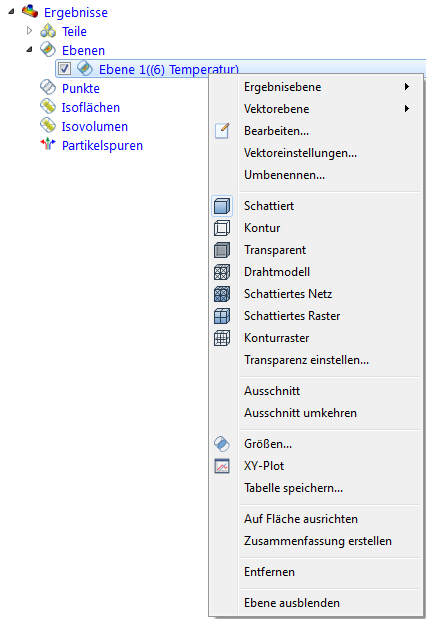Expand the Teile tree node
This screenshot has width=426, height=619.
[29, 30]
